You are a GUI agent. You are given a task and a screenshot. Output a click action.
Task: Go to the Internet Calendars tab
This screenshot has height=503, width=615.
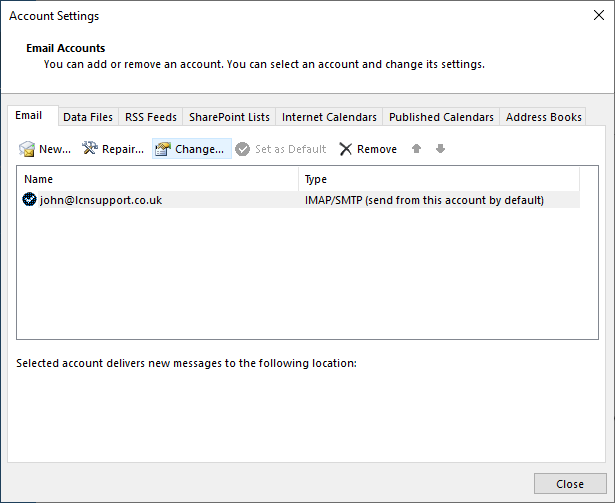tap(329, 117)
